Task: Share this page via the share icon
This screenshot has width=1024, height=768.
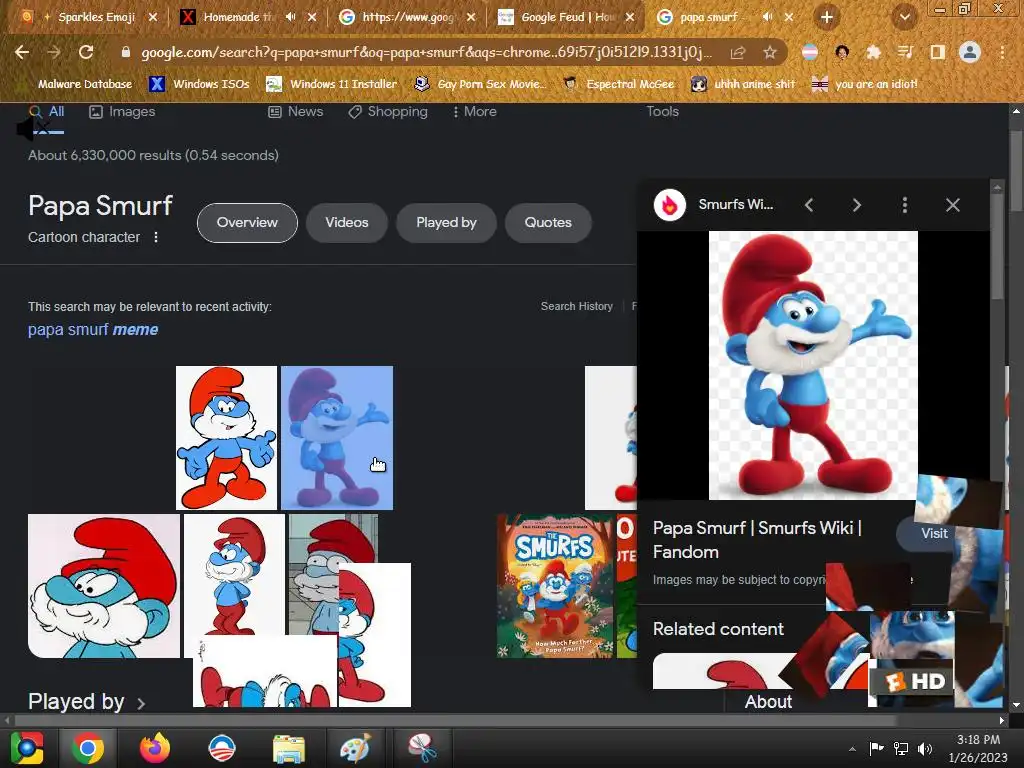Action: coord(738,52)
